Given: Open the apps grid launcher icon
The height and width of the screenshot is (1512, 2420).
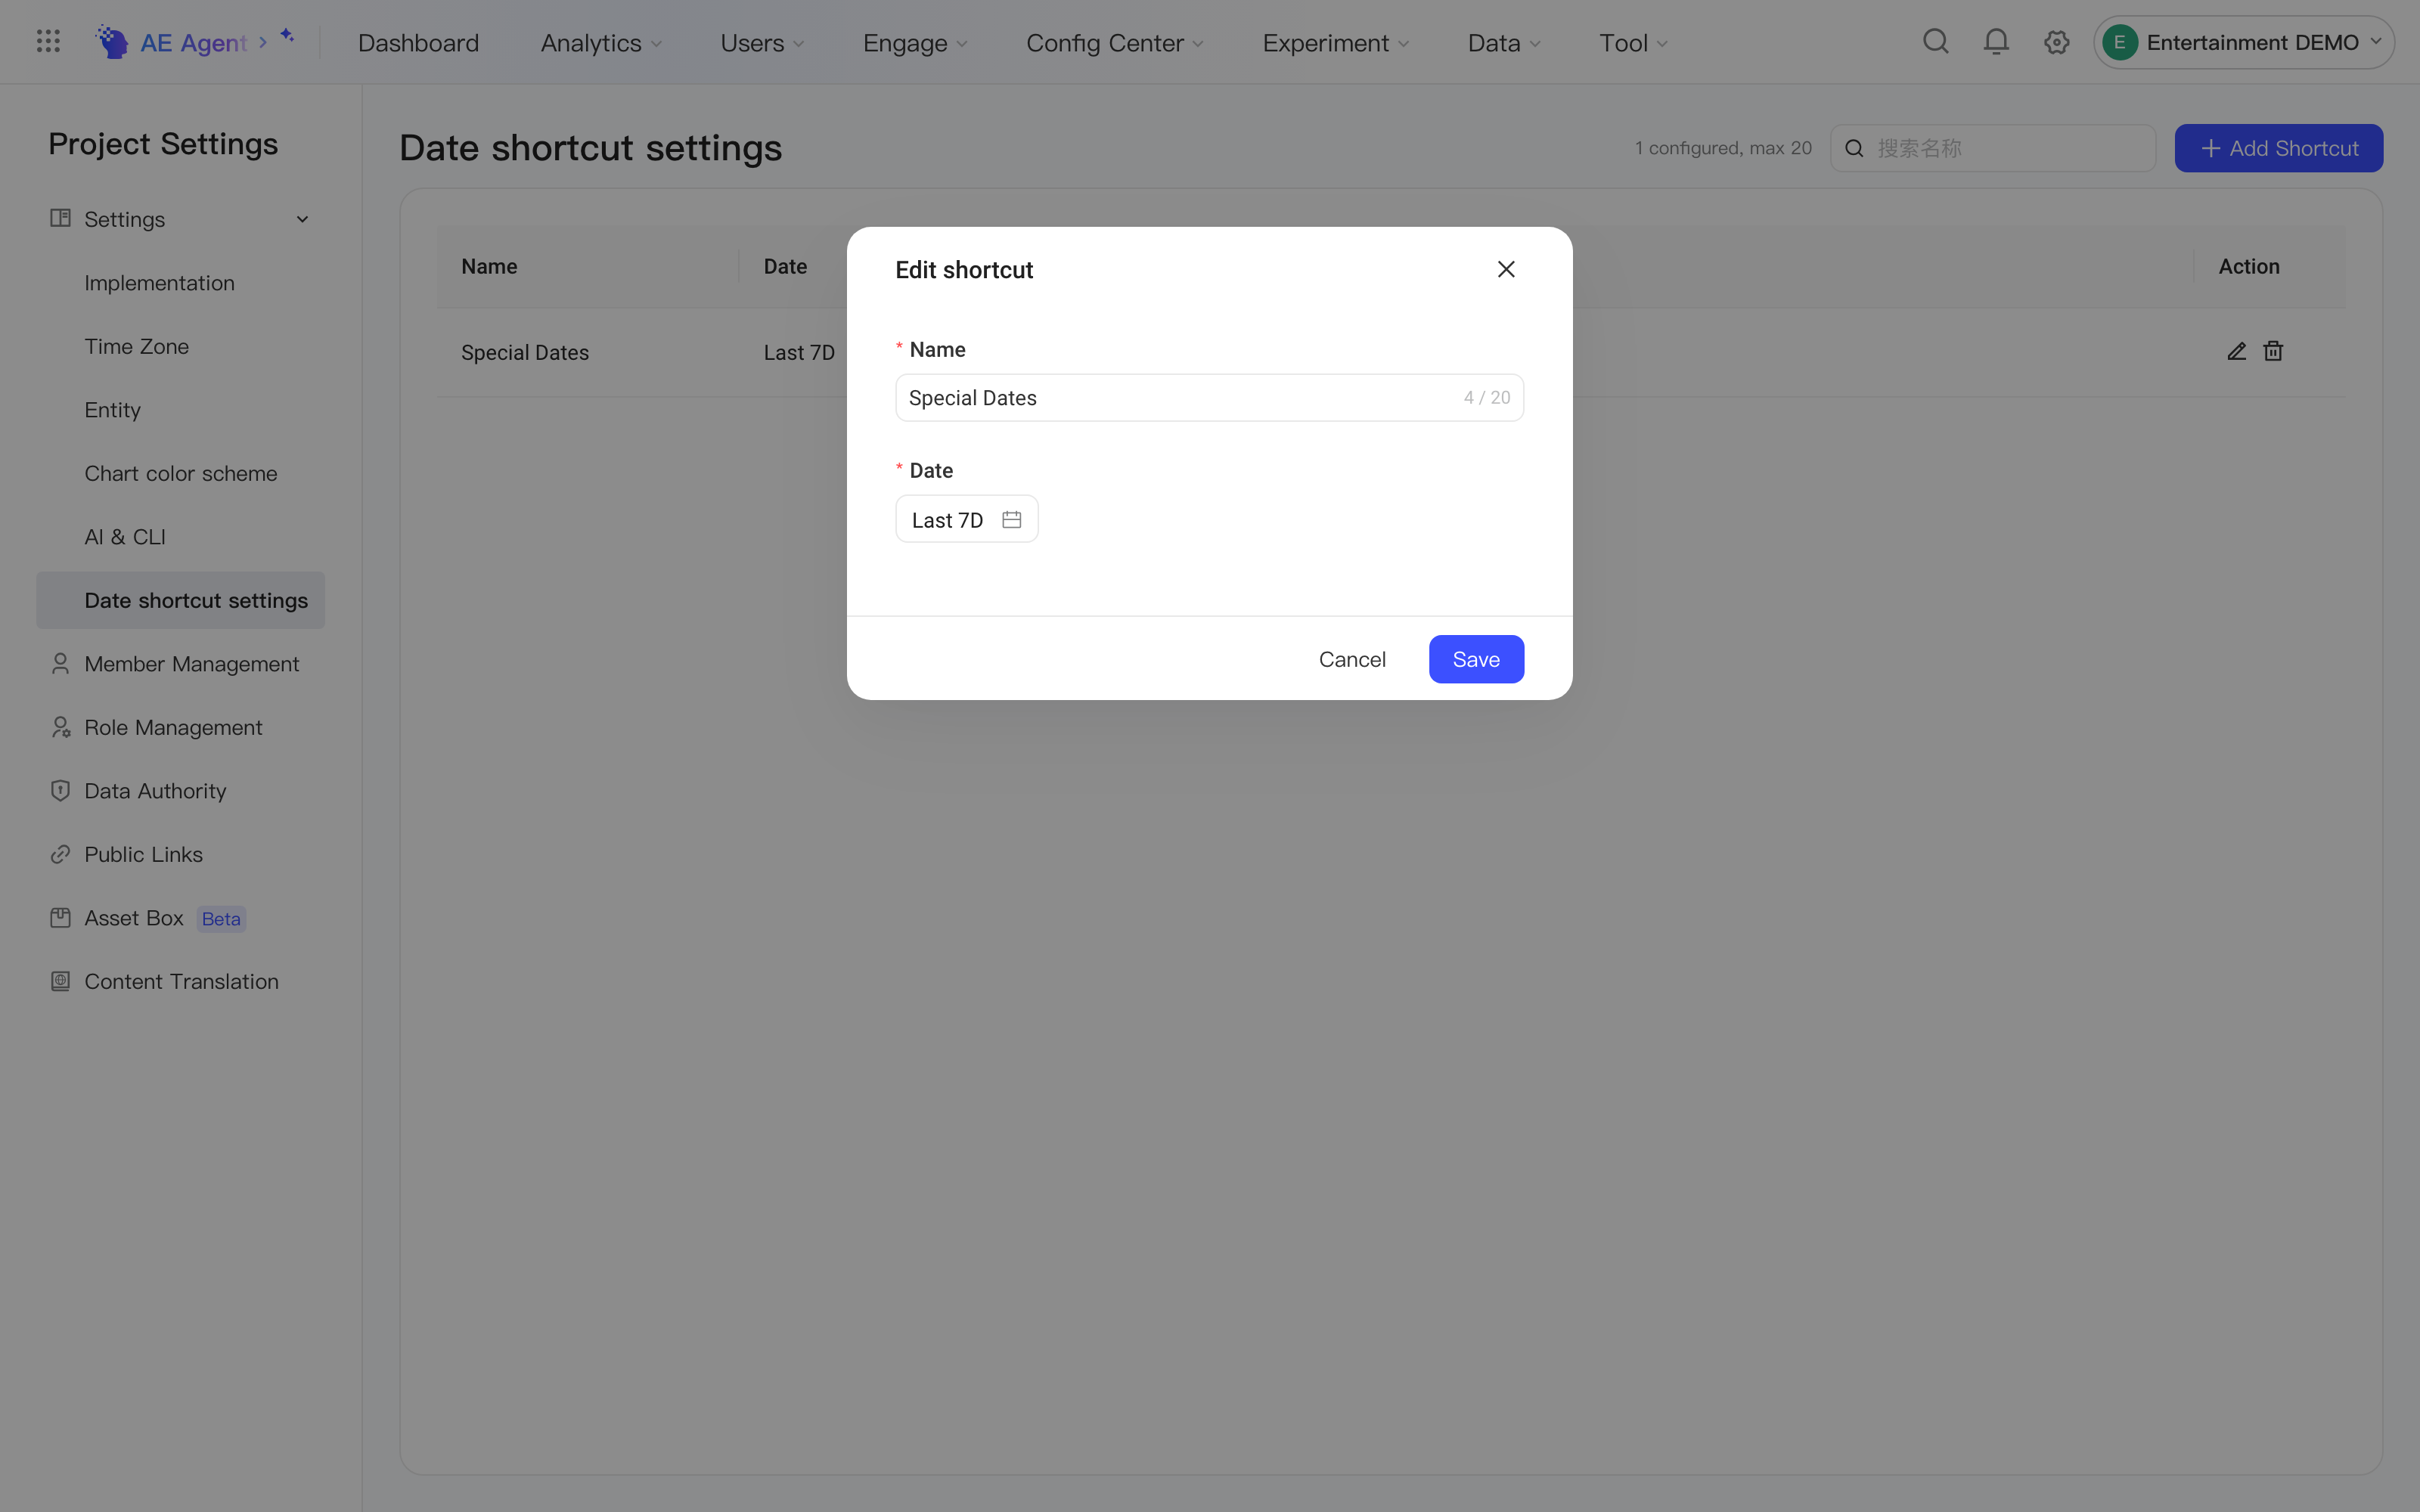Looking at the screenshot, I should pyautogui.click(x=48, y=42).
